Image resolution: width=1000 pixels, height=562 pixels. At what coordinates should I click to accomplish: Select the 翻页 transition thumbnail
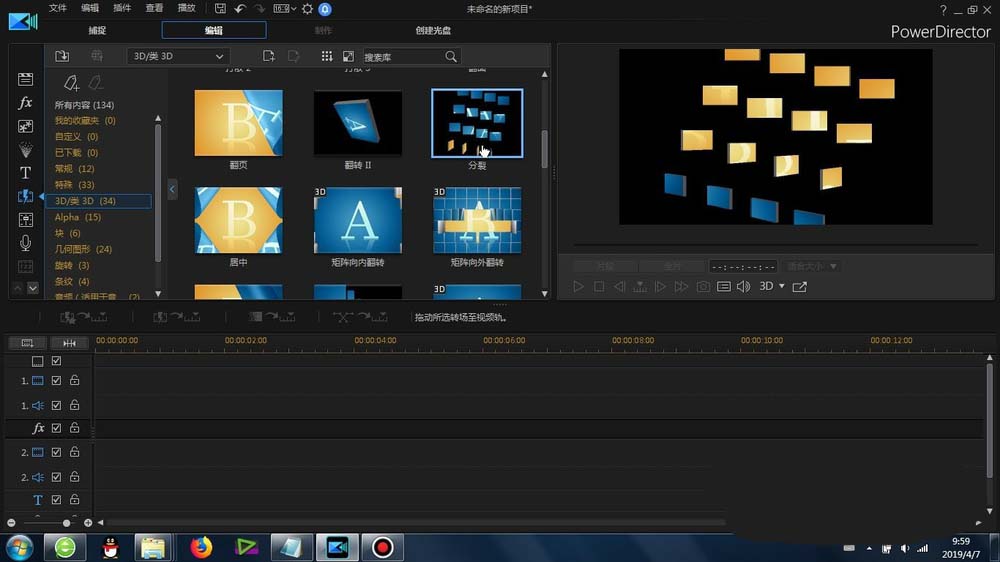point(239,123)
